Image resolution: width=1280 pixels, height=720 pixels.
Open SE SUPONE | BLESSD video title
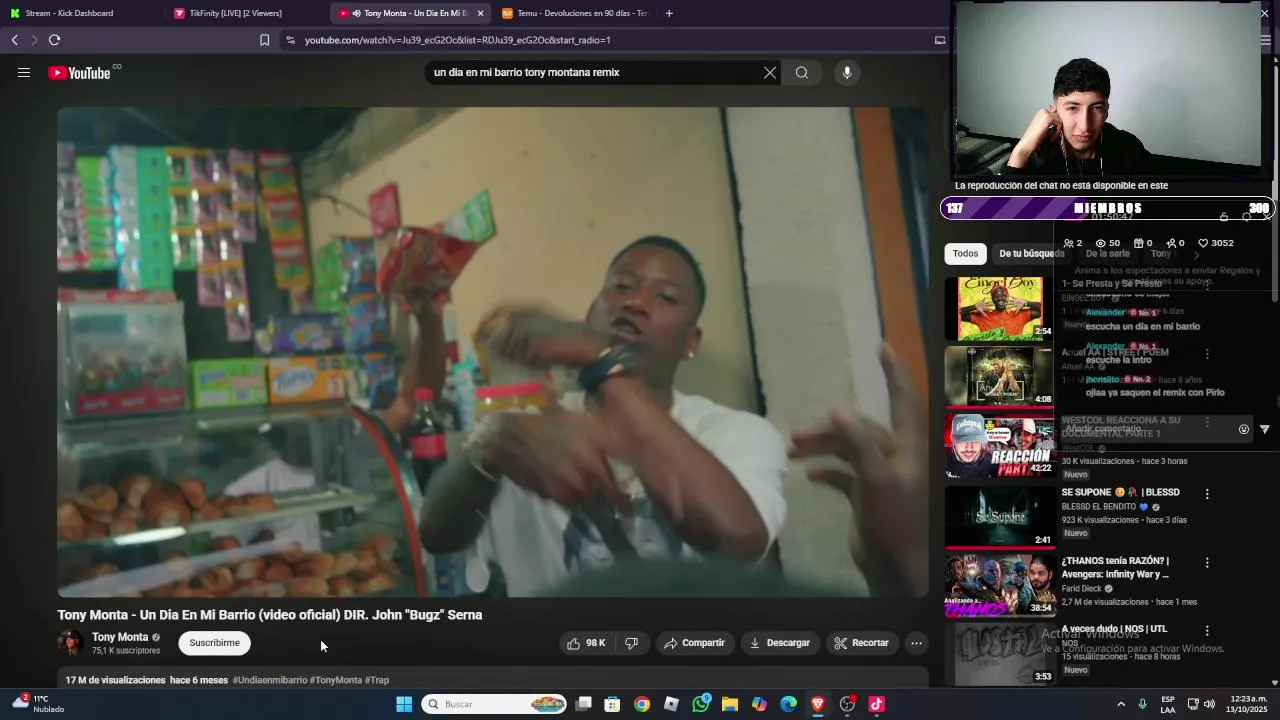1120,493
